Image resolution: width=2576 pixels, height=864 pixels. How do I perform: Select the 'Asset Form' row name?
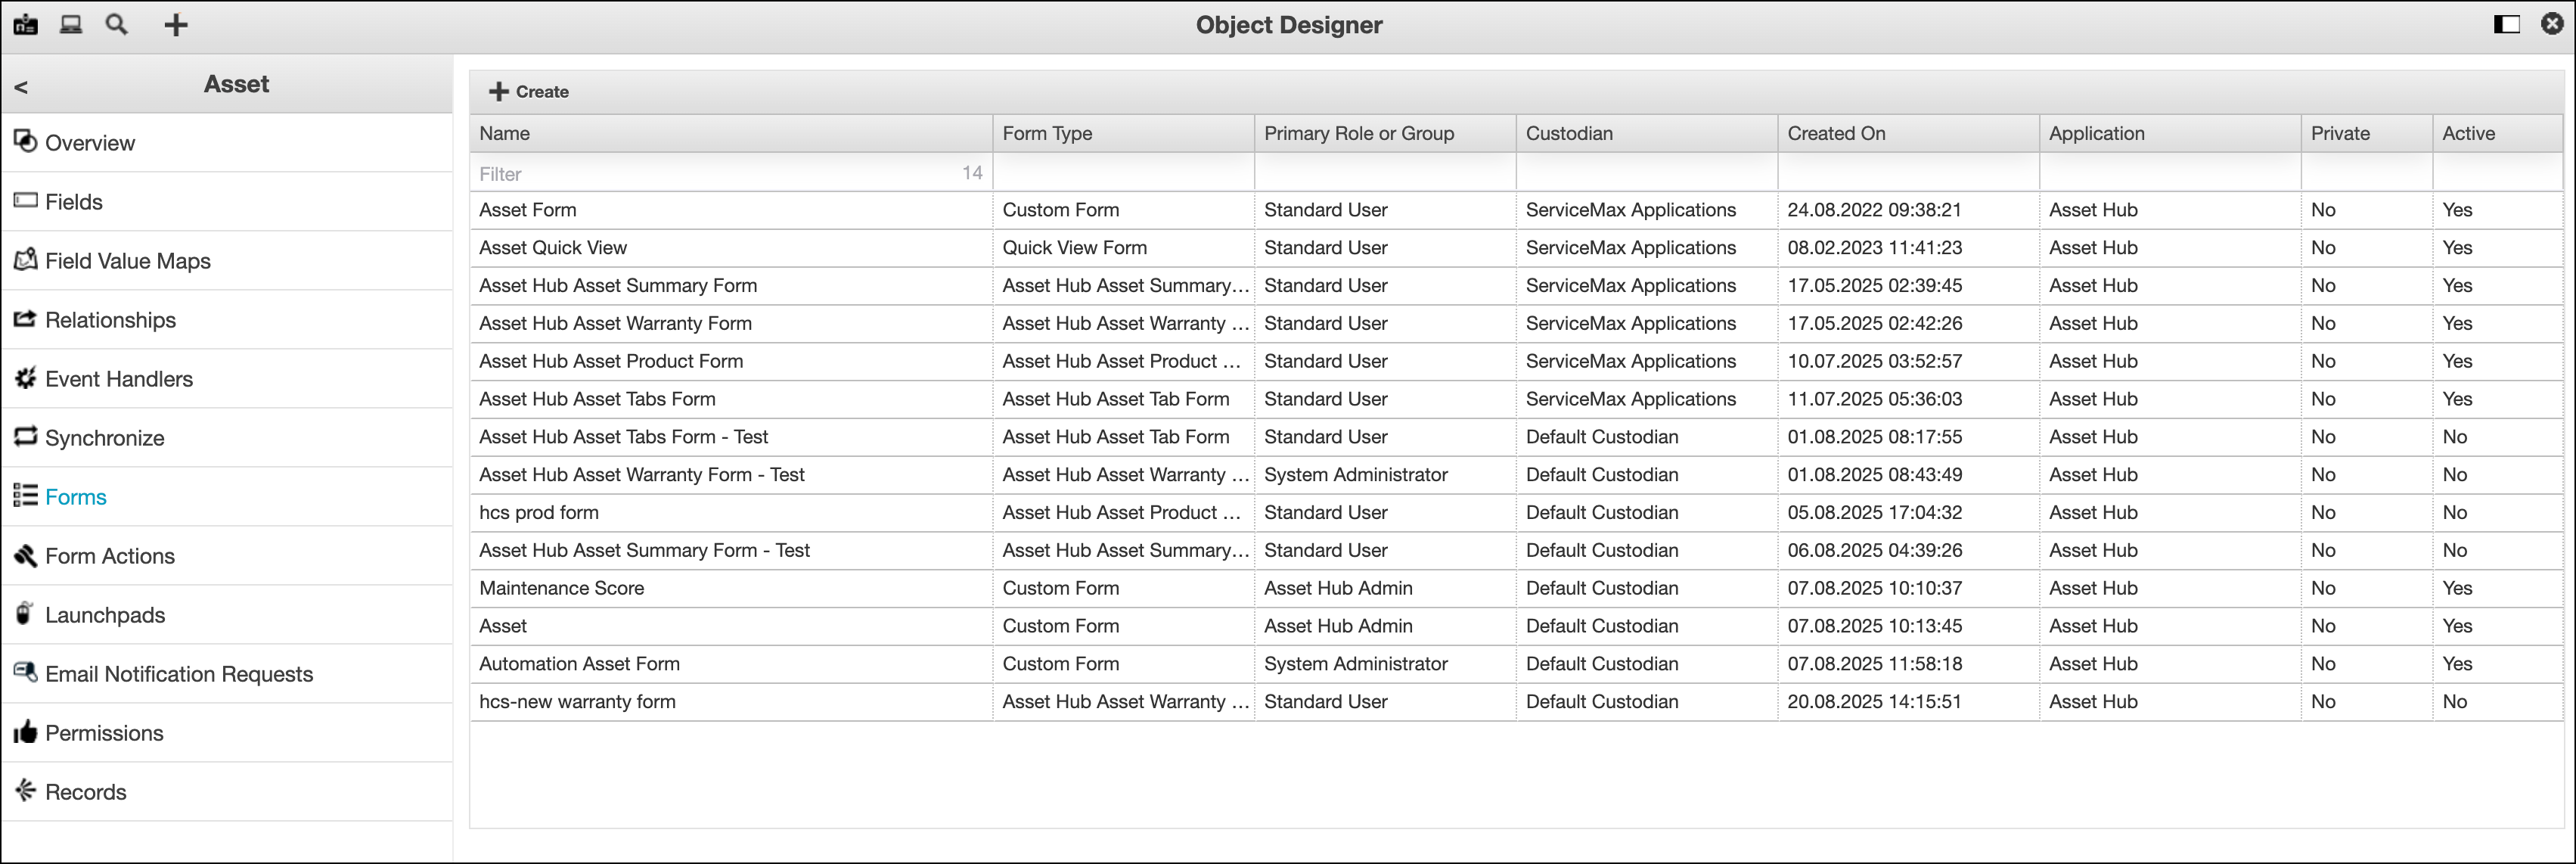pyautogui.click(x=528, y=210)
